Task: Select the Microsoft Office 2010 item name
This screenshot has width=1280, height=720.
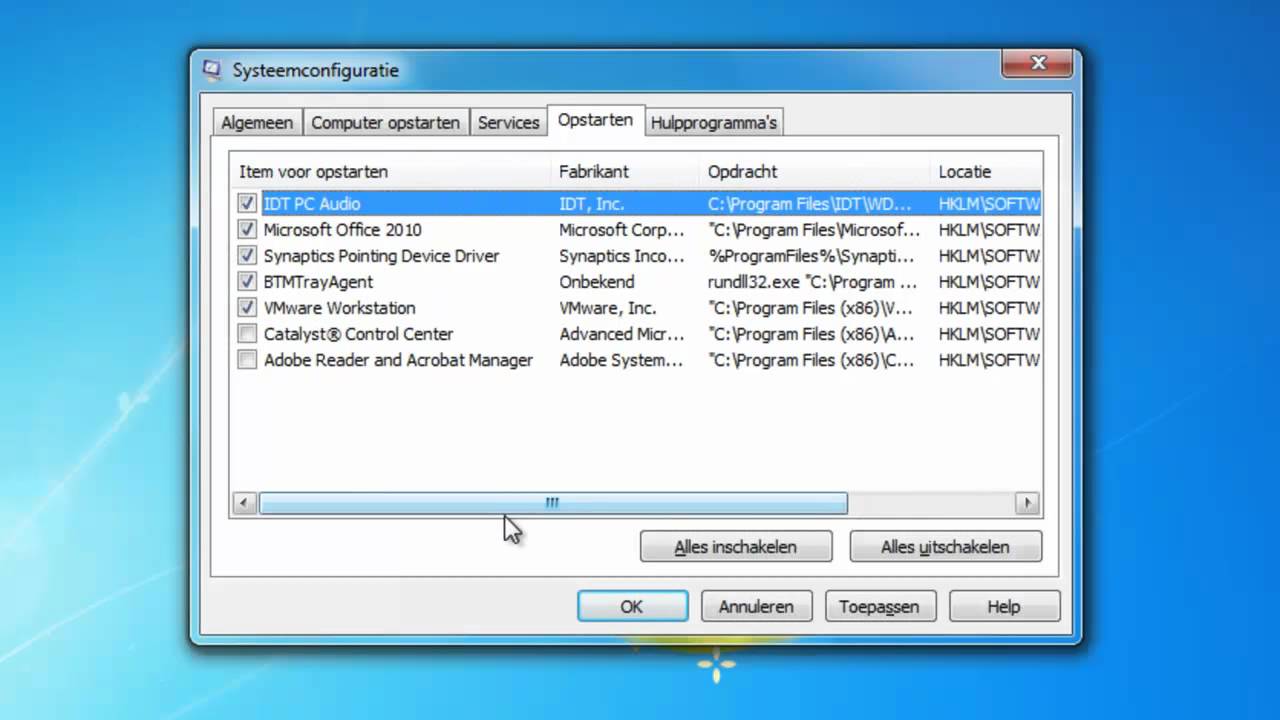Action: point(343,230)
